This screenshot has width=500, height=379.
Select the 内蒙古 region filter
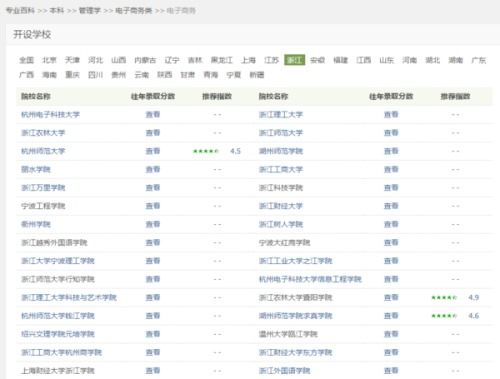coord(145,60)
